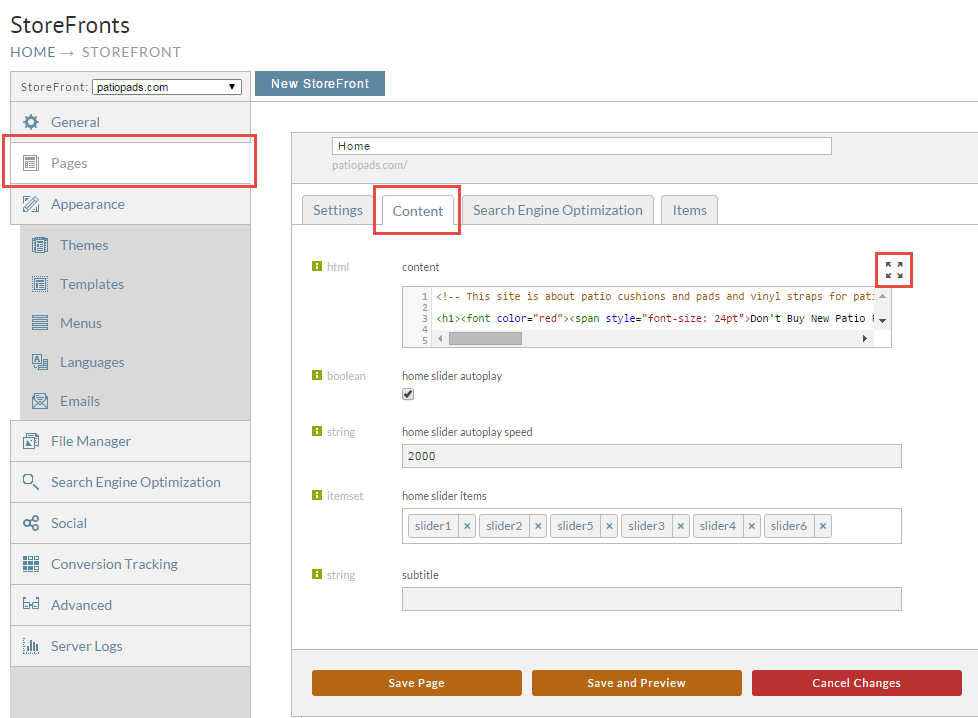
Task: Remove slider1 from home slider items
Action: click(x=467, y=526)
